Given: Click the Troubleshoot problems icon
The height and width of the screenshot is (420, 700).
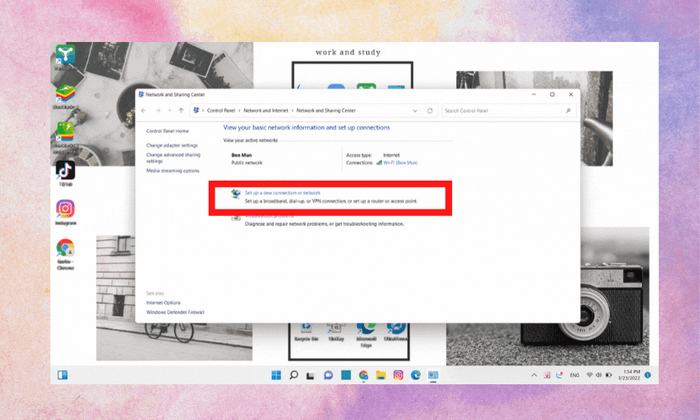Looking at the screenshot, I should [x=236, y=217].
